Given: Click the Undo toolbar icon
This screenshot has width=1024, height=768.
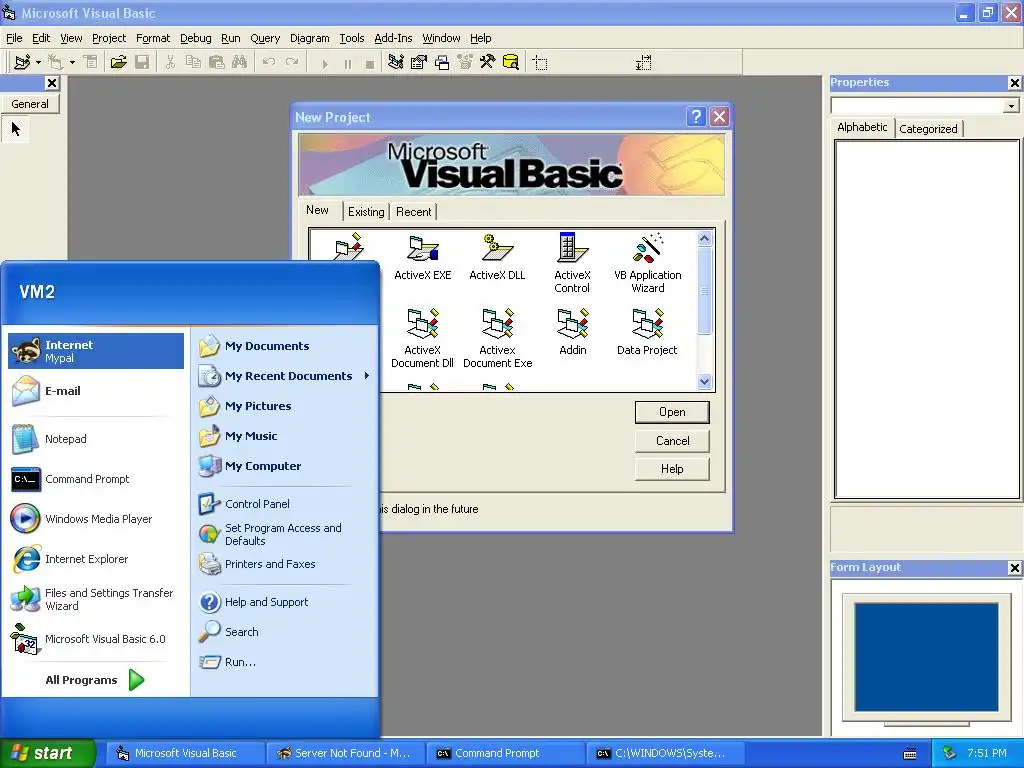Looking at the screenshot, I should tap(268, 62).
